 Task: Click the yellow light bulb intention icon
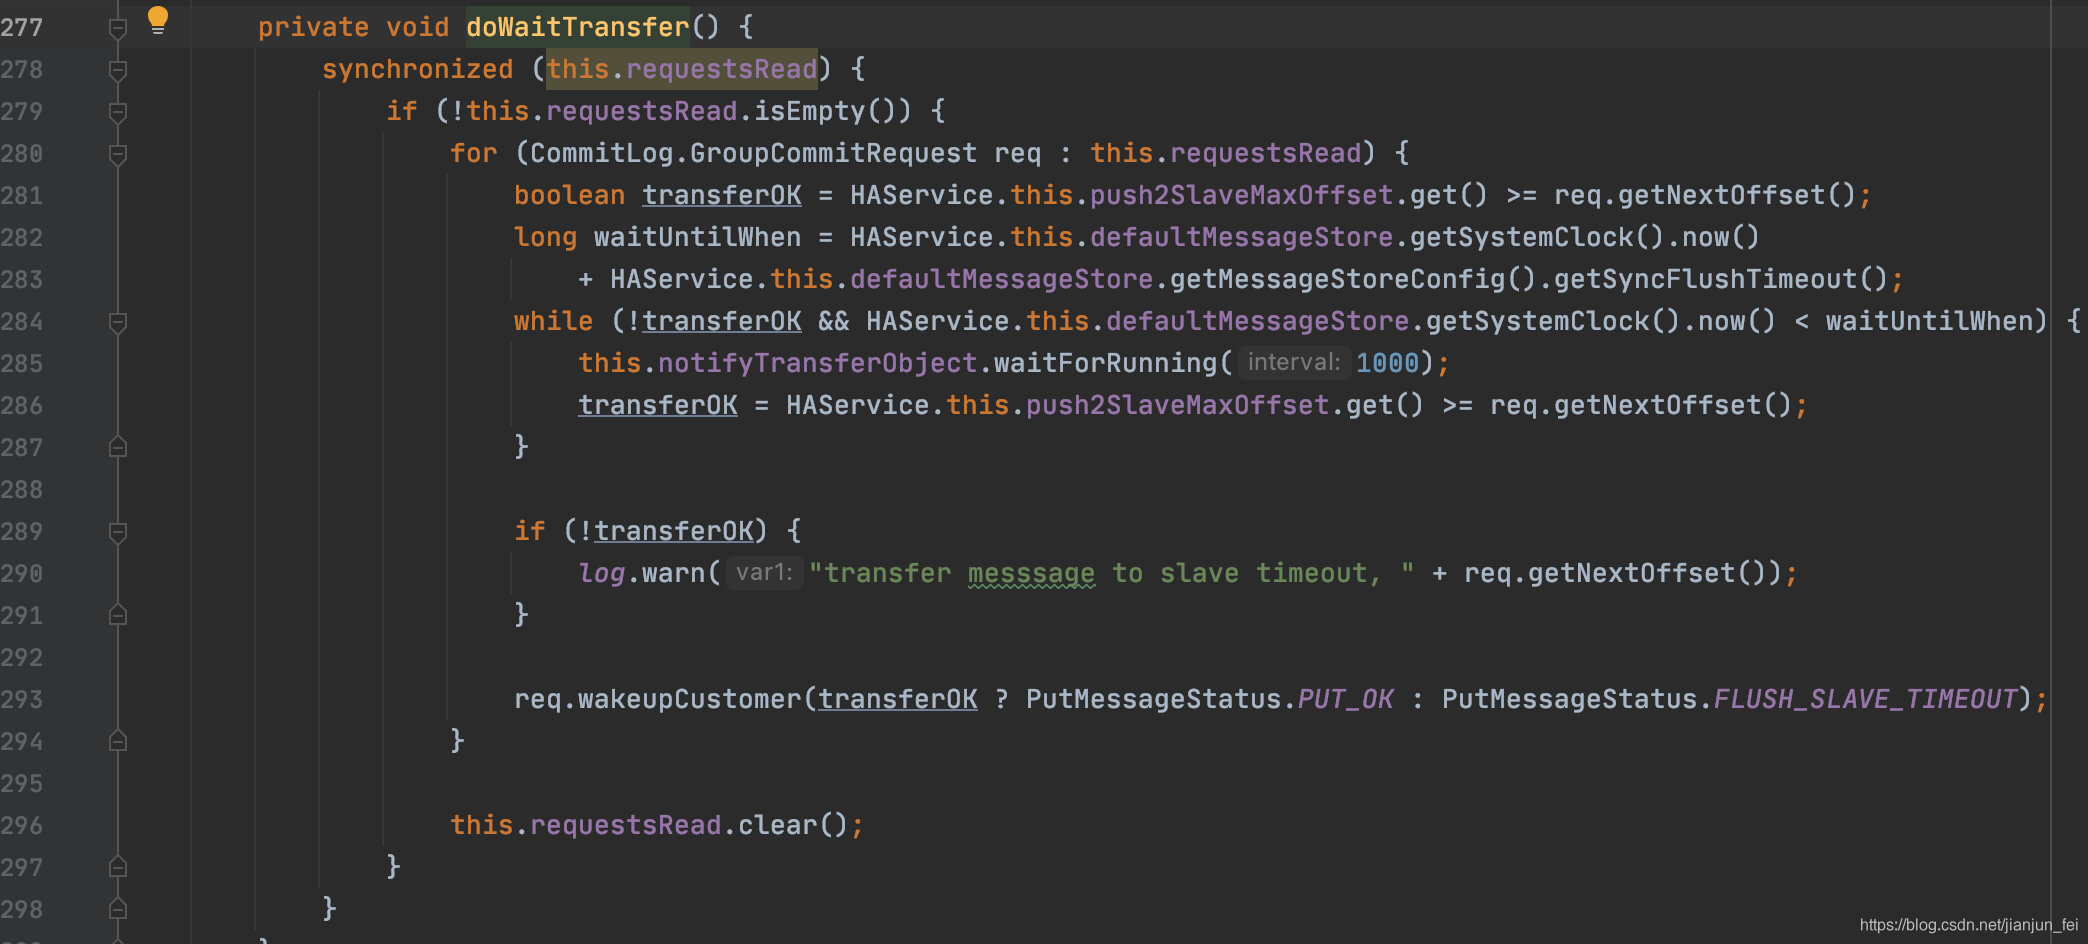point(158,20)
